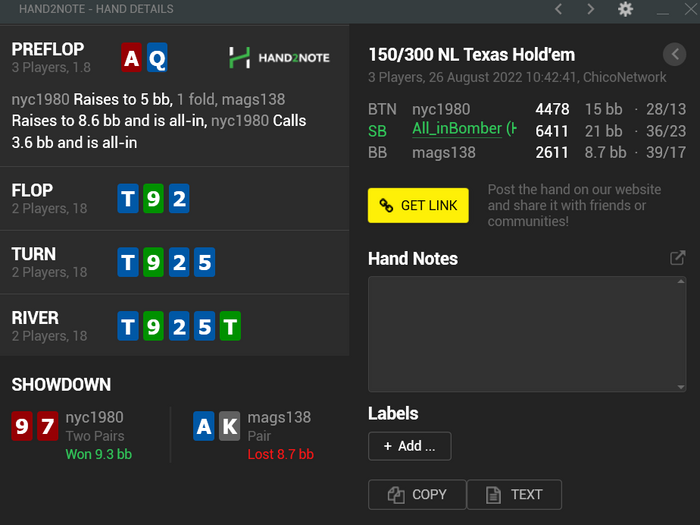Screen dimensions: 700x525
Task: Click the RIVER street heading
Action: point(35,318)
